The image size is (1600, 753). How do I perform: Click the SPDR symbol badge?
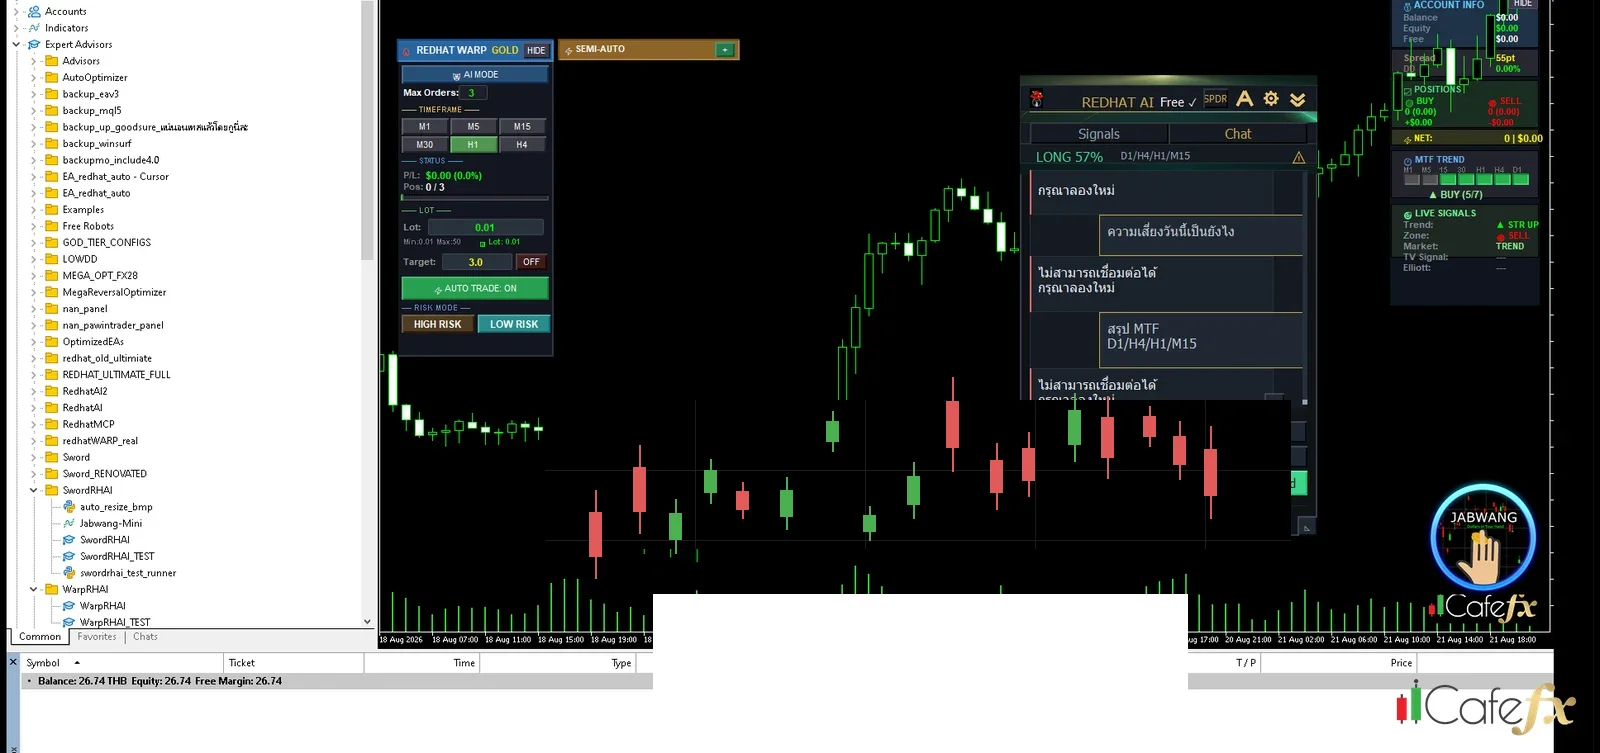click(1215, 99)
